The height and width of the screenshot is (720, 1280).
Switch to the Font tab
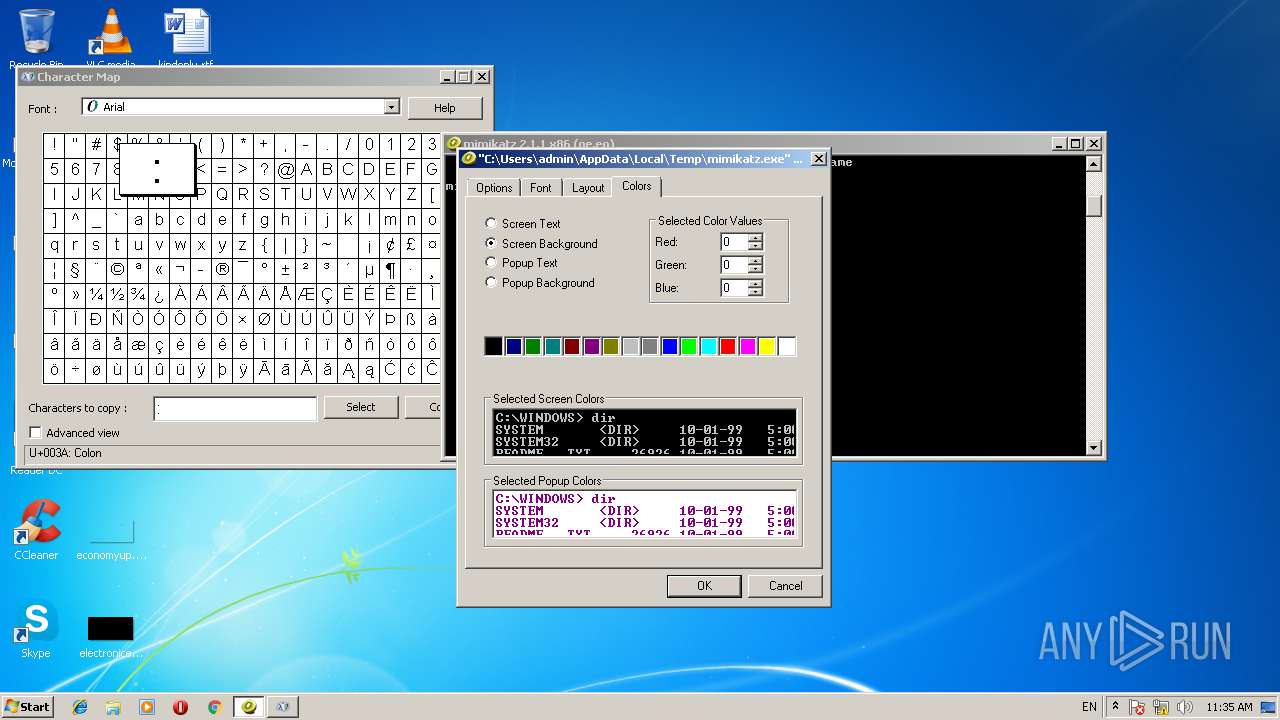point(540,188)
